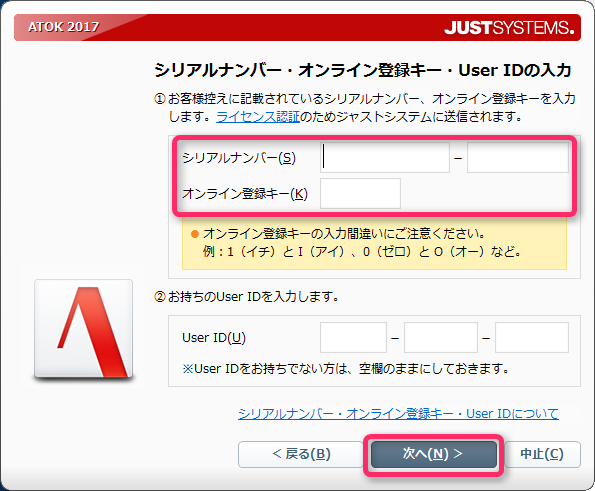Click the first serial number input field
This screenshot has width=595, height=491.
coord(385,157)
